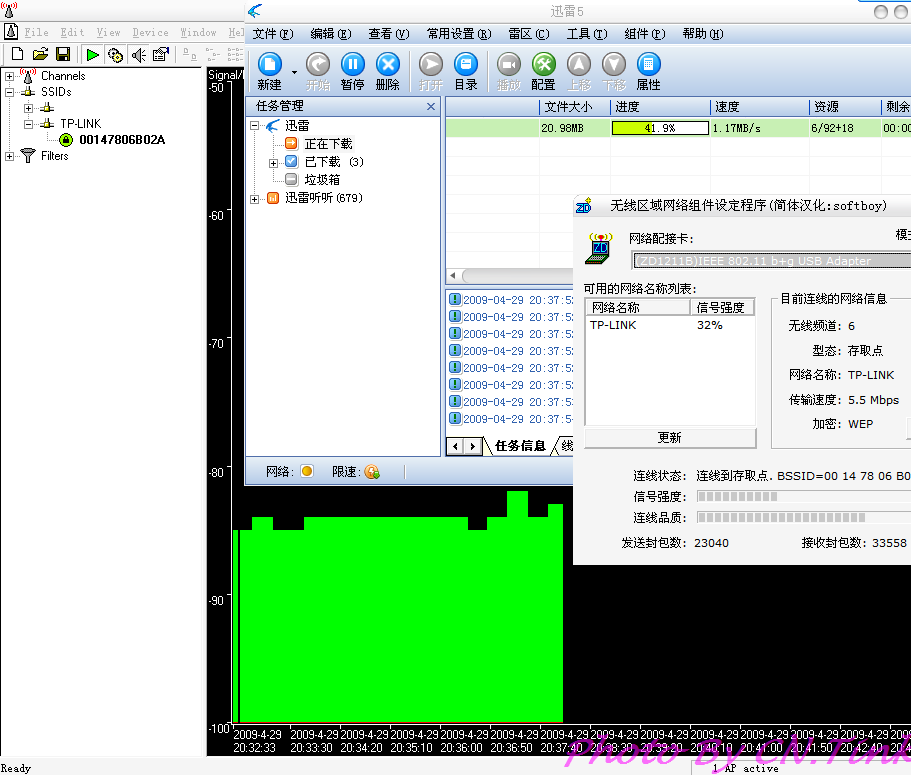Open Xunlei 常用设置(R) menu
This screenshot has height=775, width=911.
point(459,34)
